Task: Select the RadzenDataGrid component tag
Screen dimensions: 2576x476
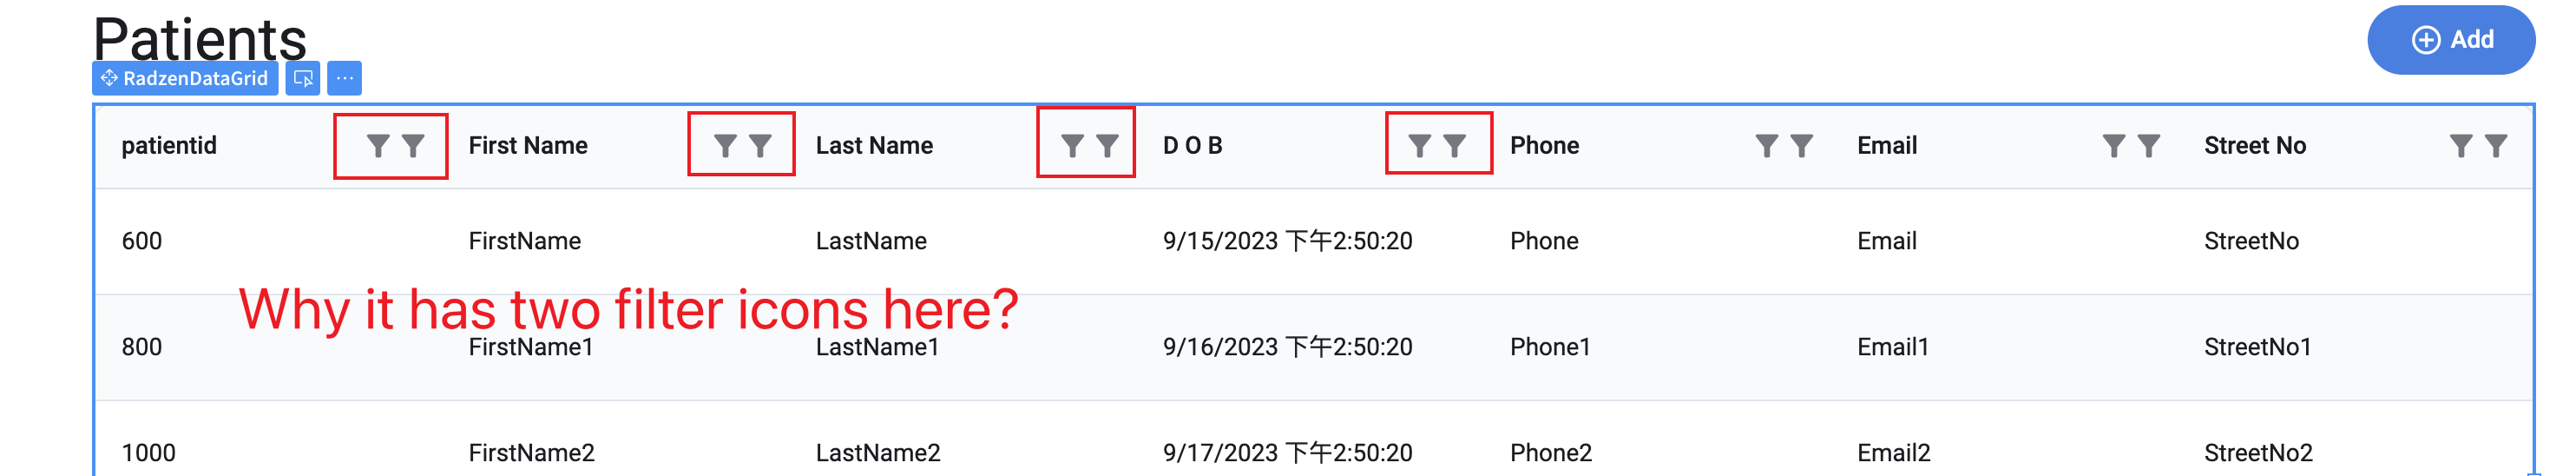Action: point(185,78)
